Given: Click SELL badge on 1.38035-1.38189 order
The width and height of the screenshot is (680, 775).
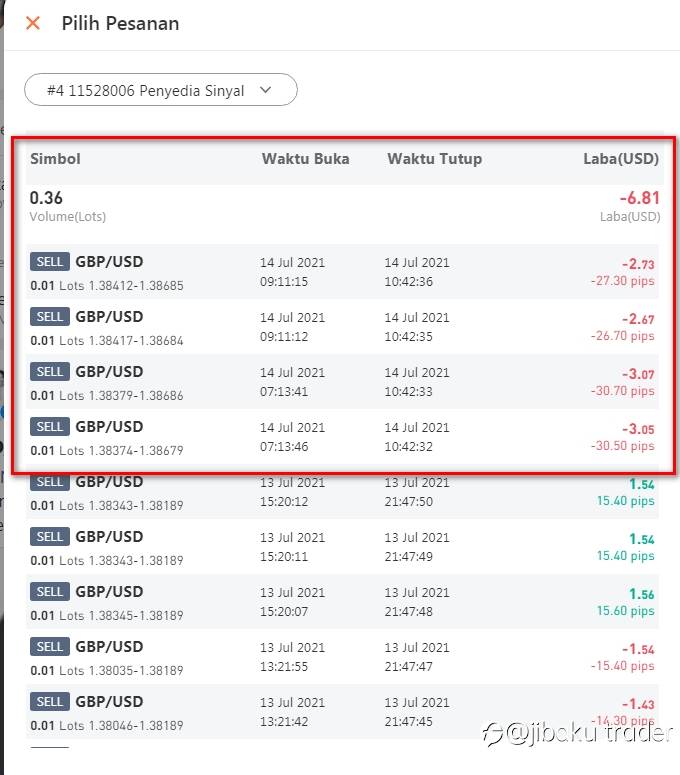Looking at the screenshot, I should pos(50,647).
